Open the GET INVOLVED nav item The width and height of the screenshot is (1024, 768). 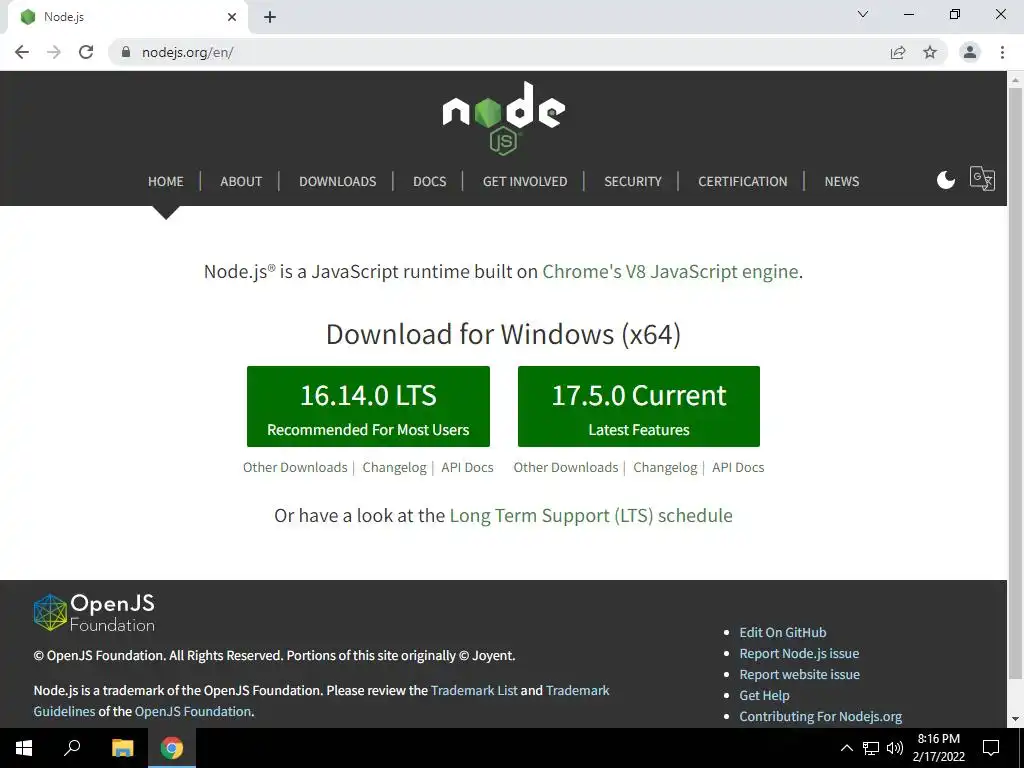point(525,182)
